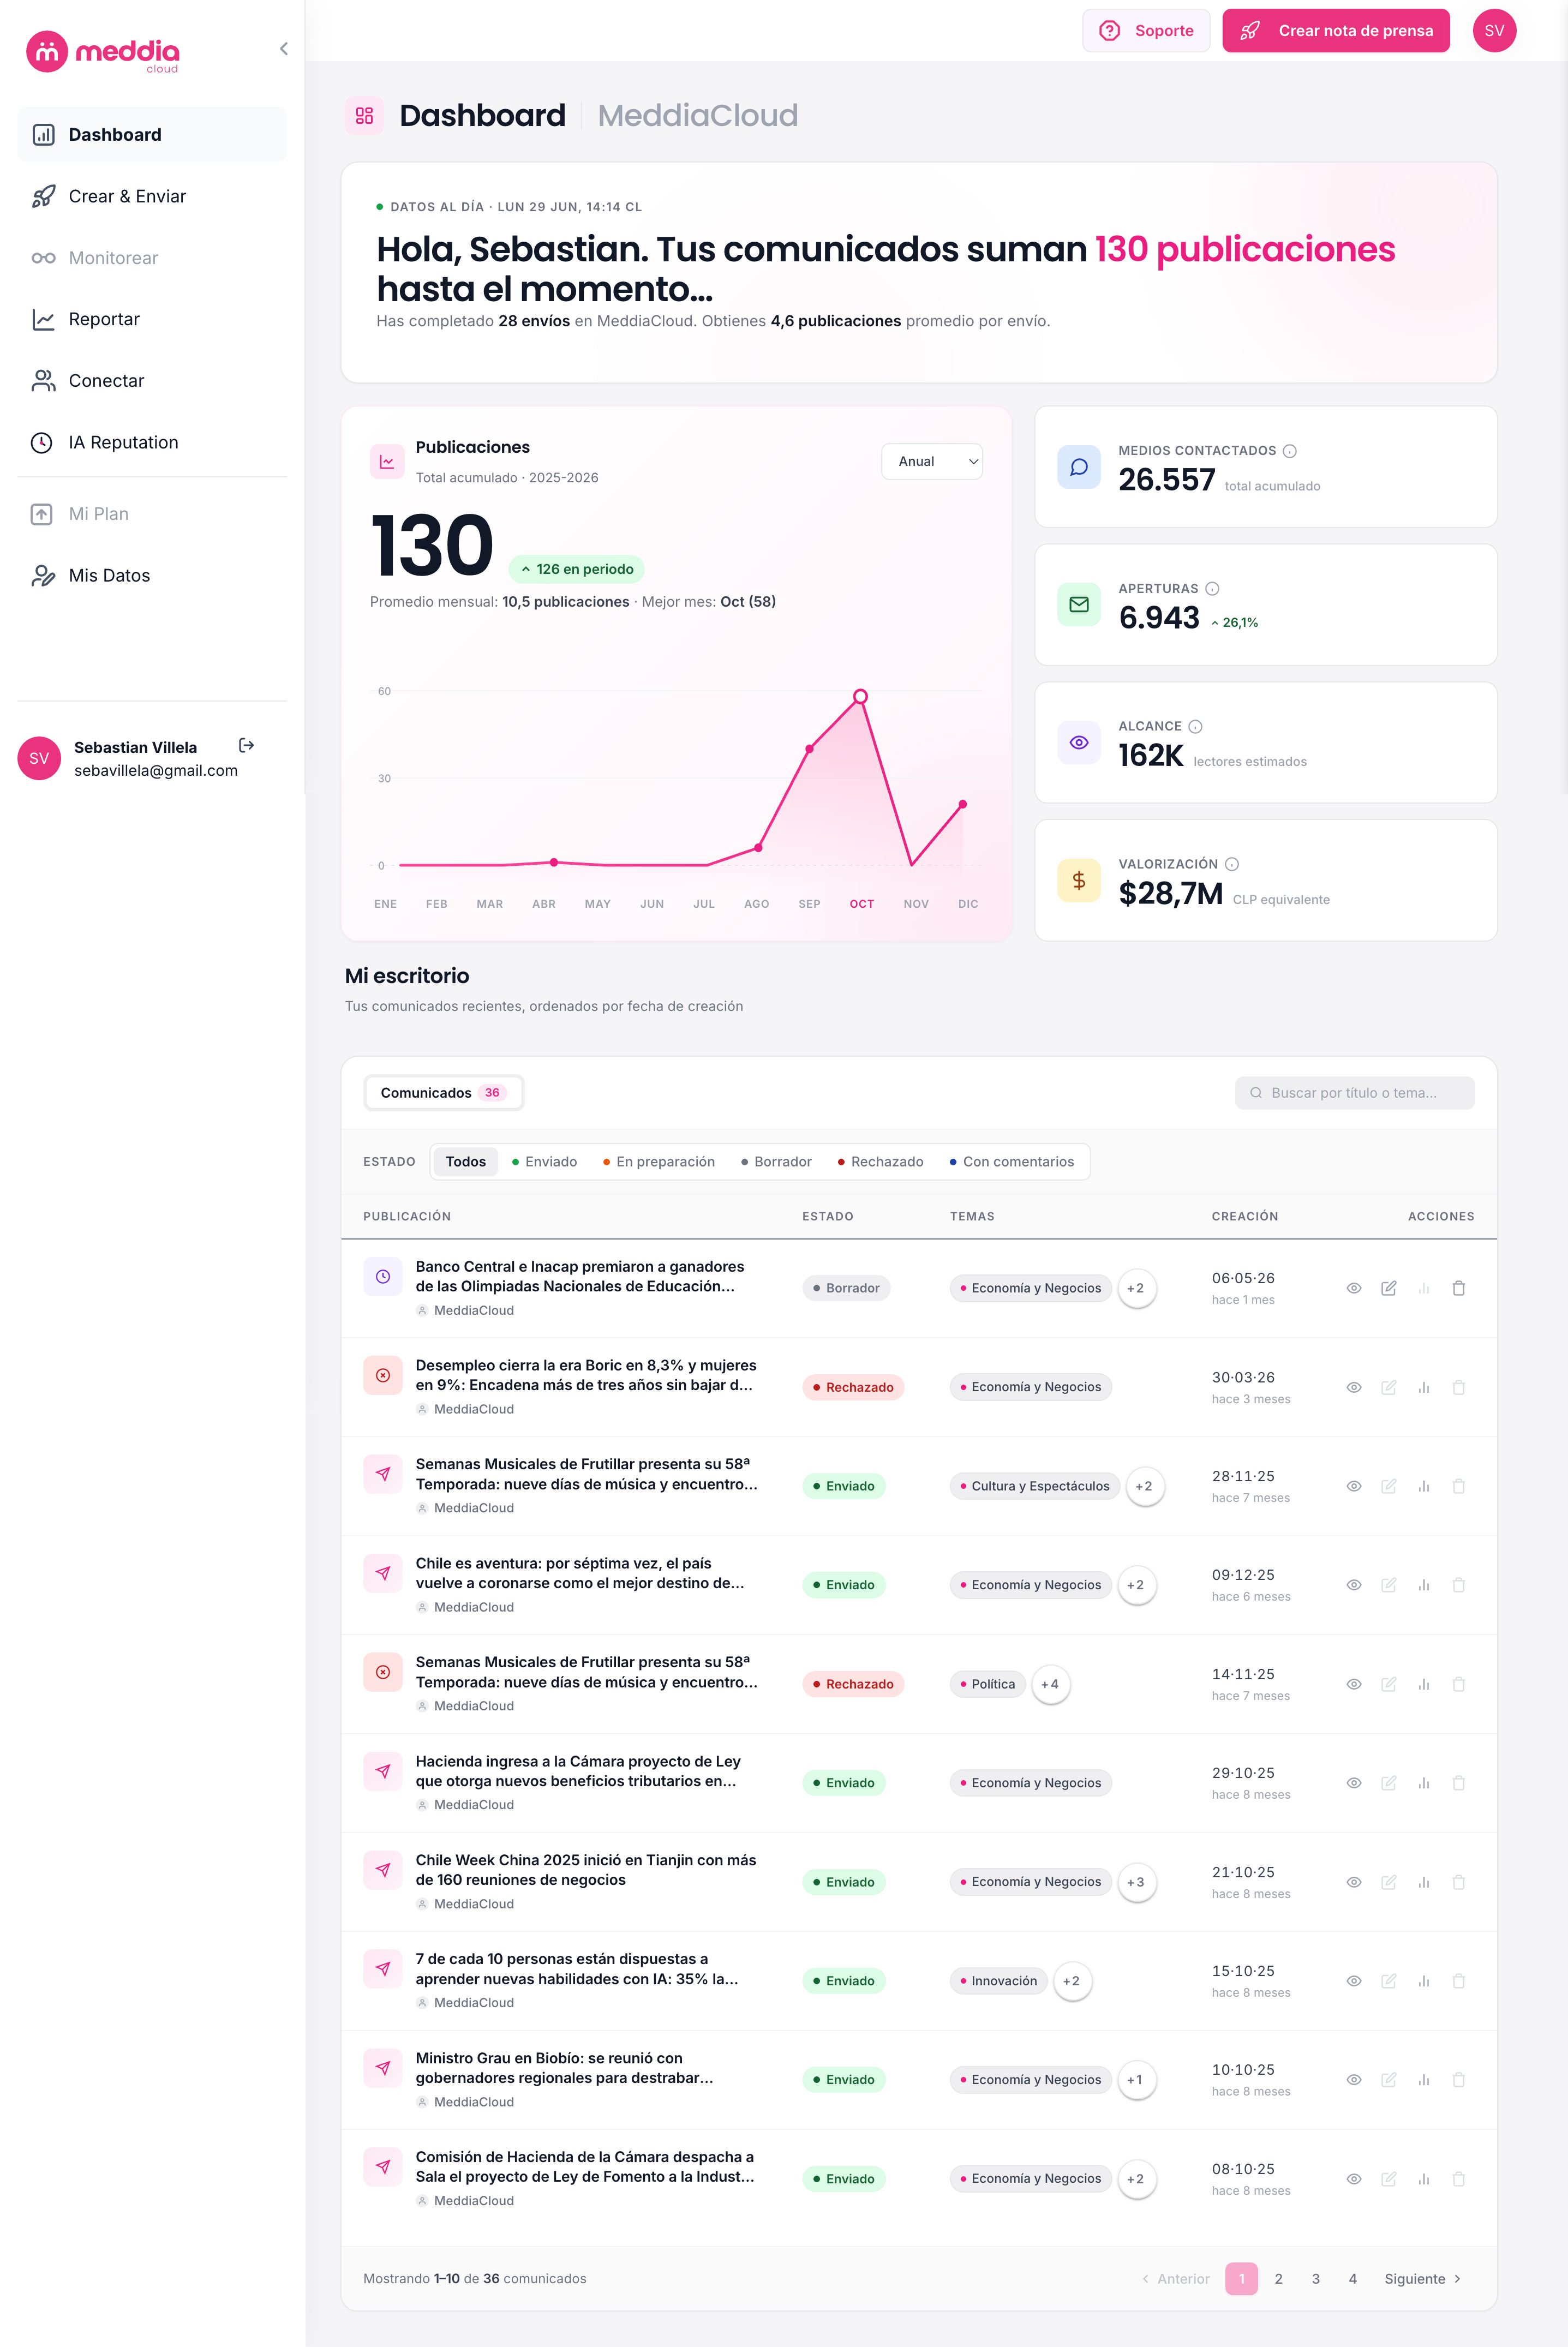Click Crear nota de prensa button
The height and width of the screenshot is (2347, 1568).
pos(1336,31)
